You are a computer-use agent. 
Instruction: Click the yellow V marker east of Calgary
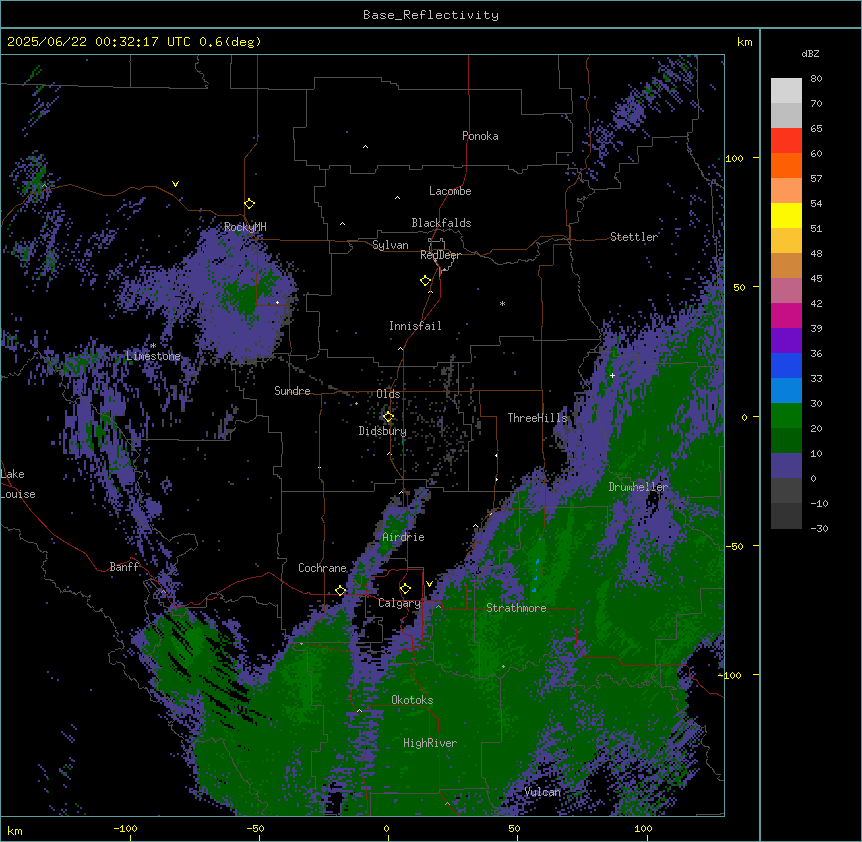(x=429, y=584)
